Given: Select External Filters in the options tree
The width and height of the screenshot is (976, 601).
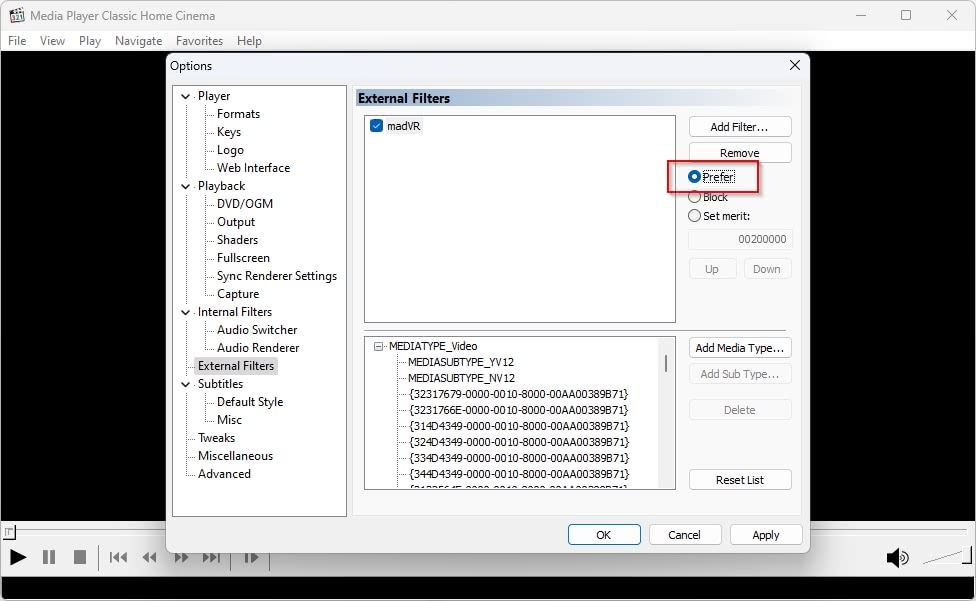Looking at the screenshot, I should click(x=236, y=366).
